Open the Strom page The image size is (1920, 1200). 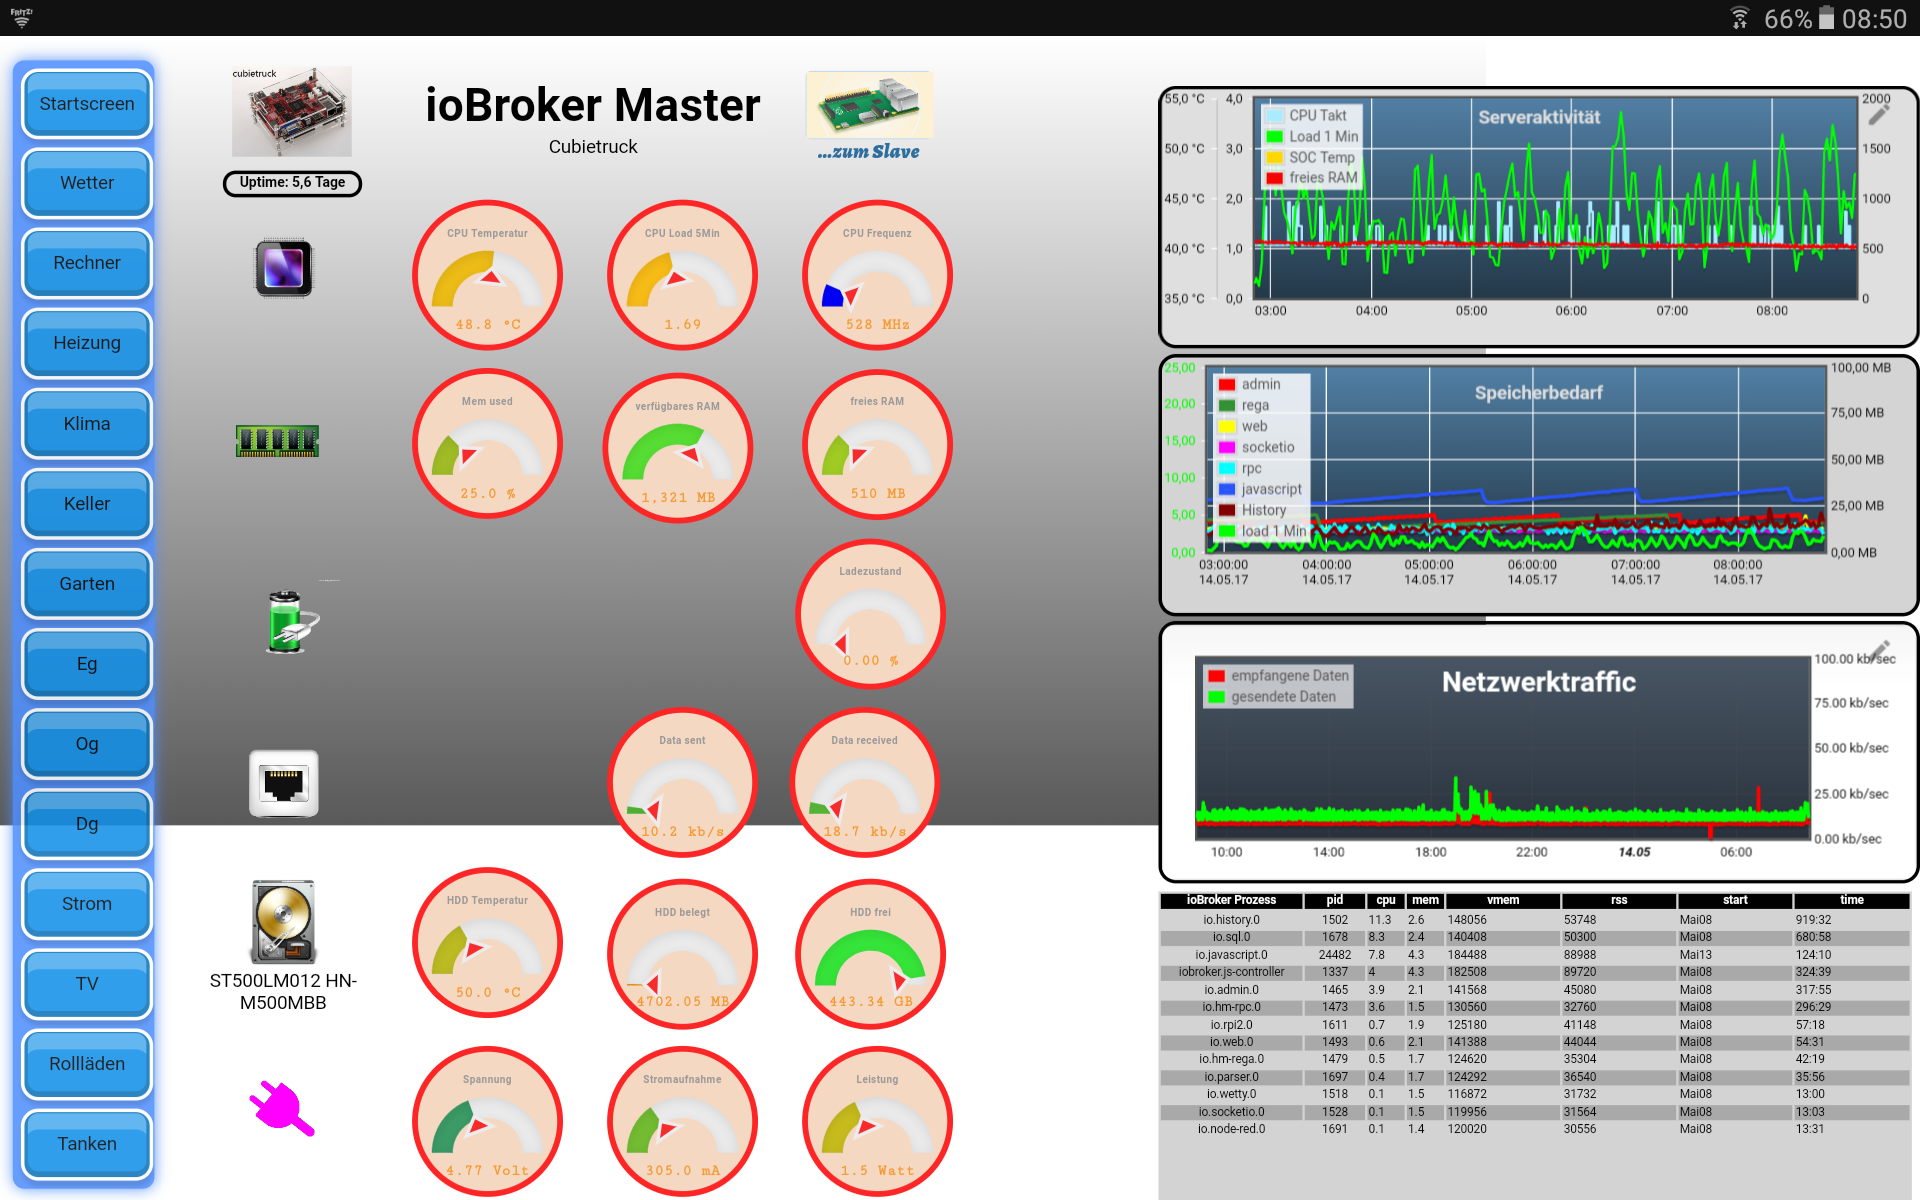click(x=87, y=904)
